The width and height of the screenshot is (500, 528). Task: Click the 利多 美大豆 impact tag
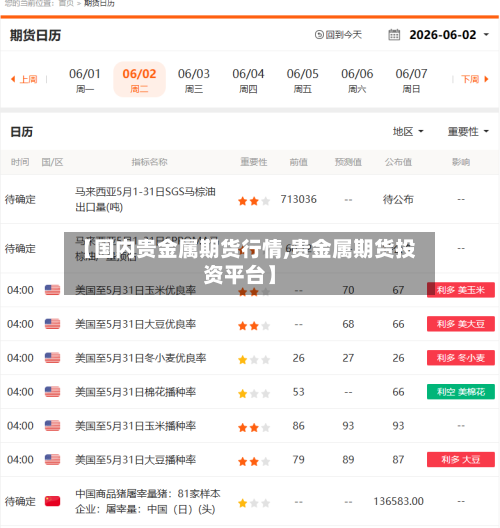[x=461, y=324]
